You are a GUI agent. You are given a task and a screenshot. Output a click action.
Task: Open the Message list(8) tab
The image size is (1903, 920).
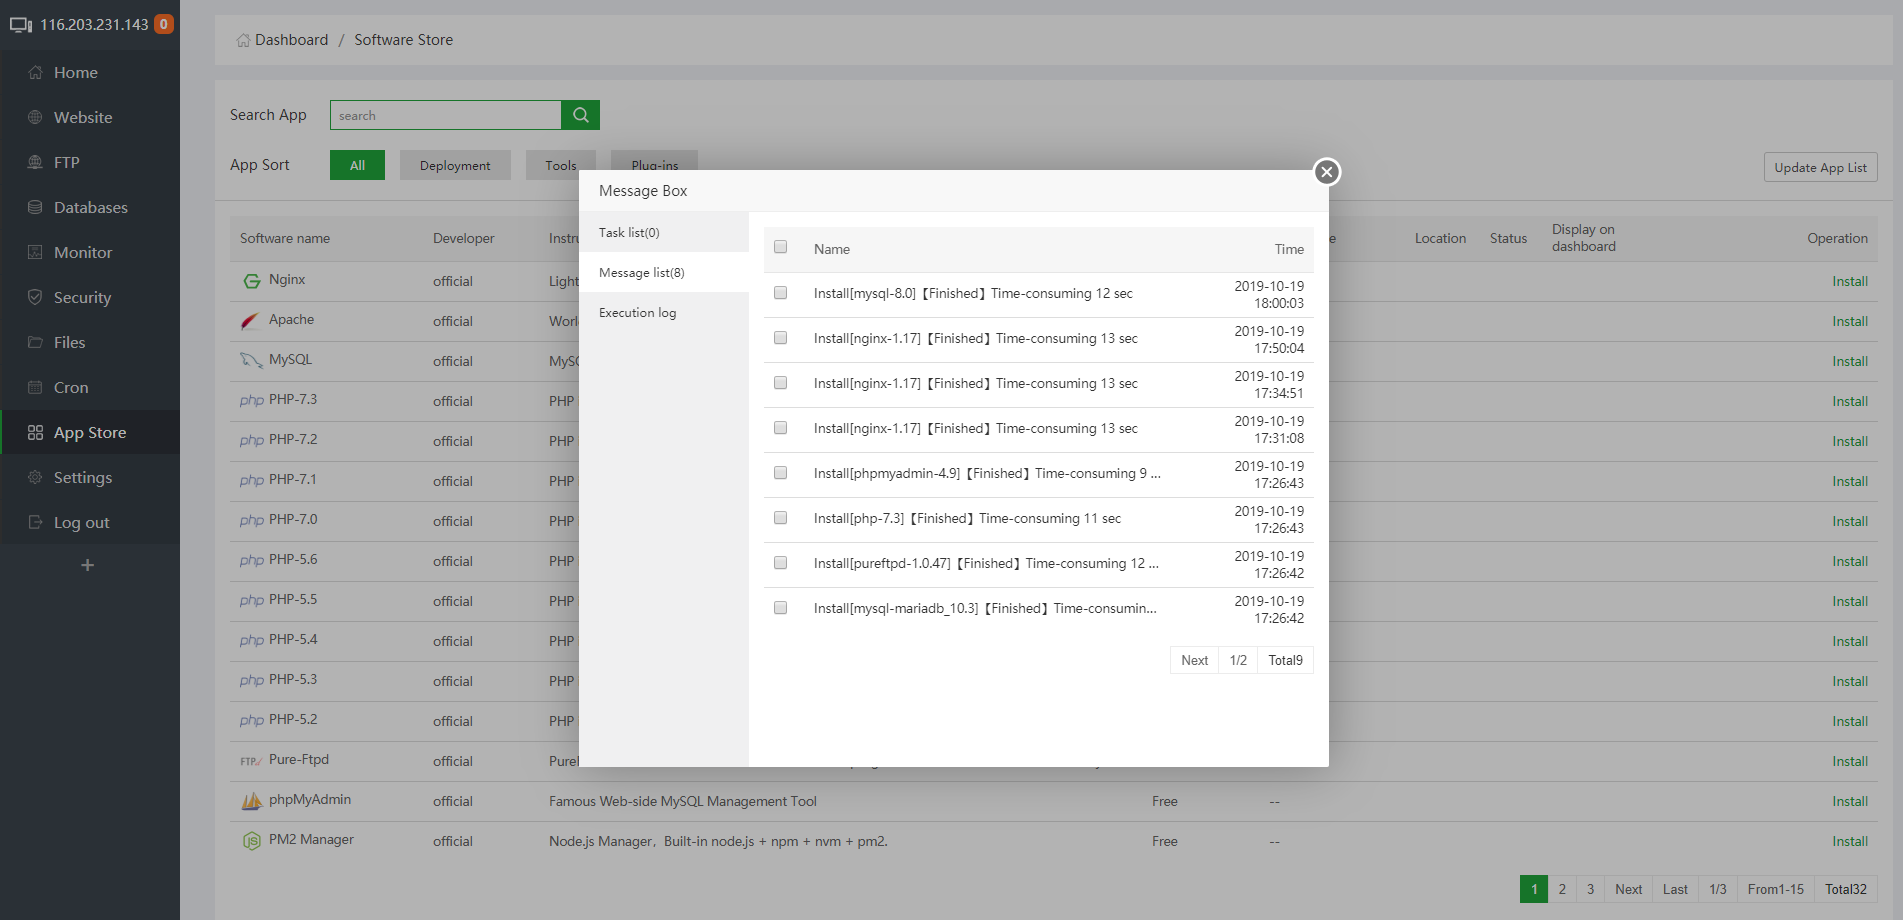[x=664, y=272]
